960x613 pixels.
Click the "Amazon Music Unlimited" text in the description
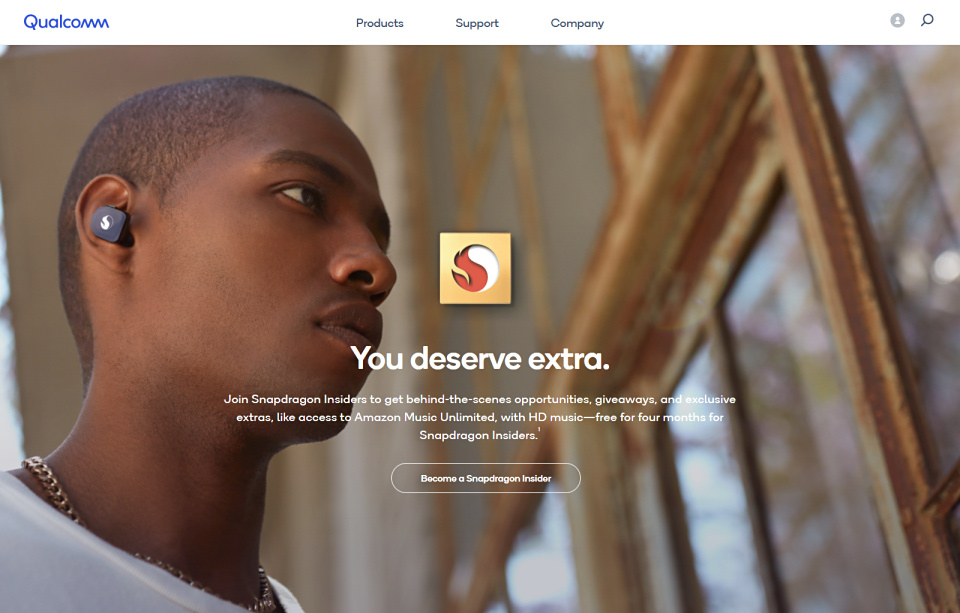tap(425, 417)
